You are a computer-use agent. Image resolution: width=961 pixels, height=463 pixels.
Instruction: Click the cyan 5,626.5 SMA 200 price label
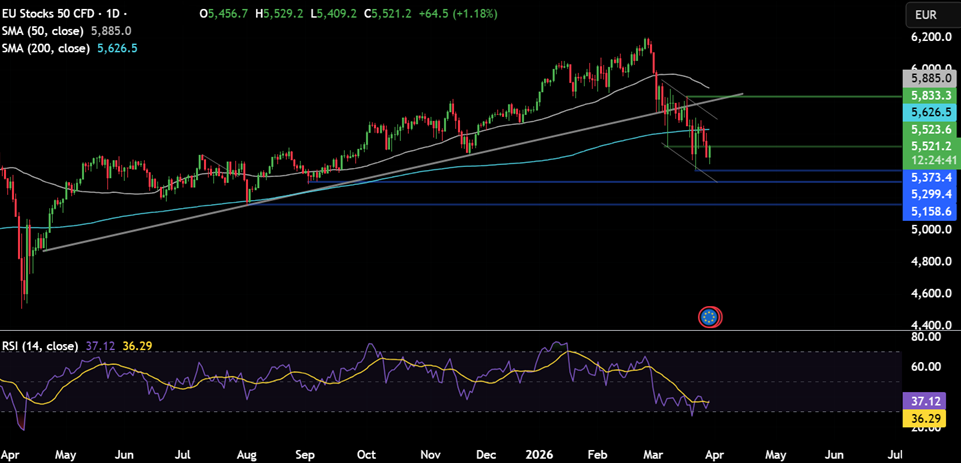pyautogui.click(x=929, y=113)
